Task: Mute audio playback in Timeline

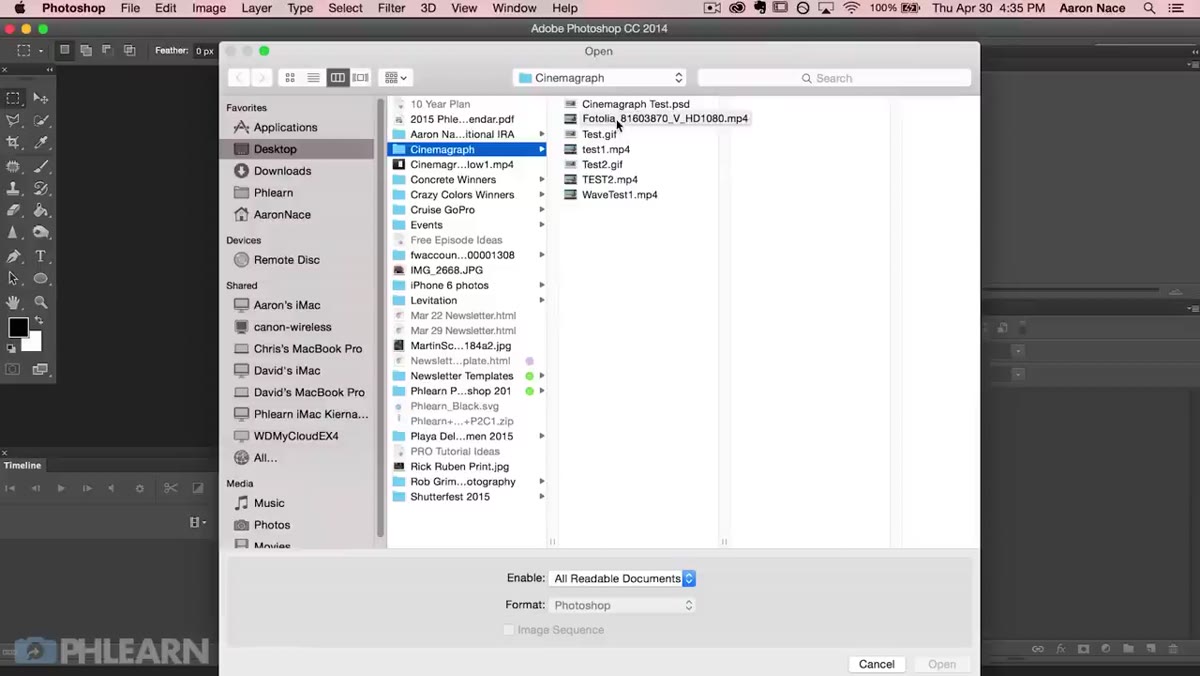Action: pos(112,488)
